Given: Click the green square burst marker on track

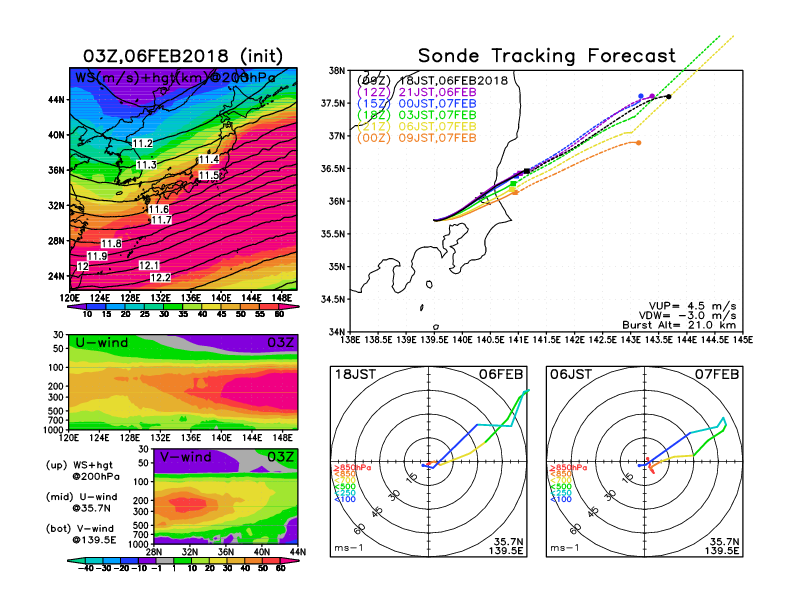Looking at the screenshot, I should point(513,184).
